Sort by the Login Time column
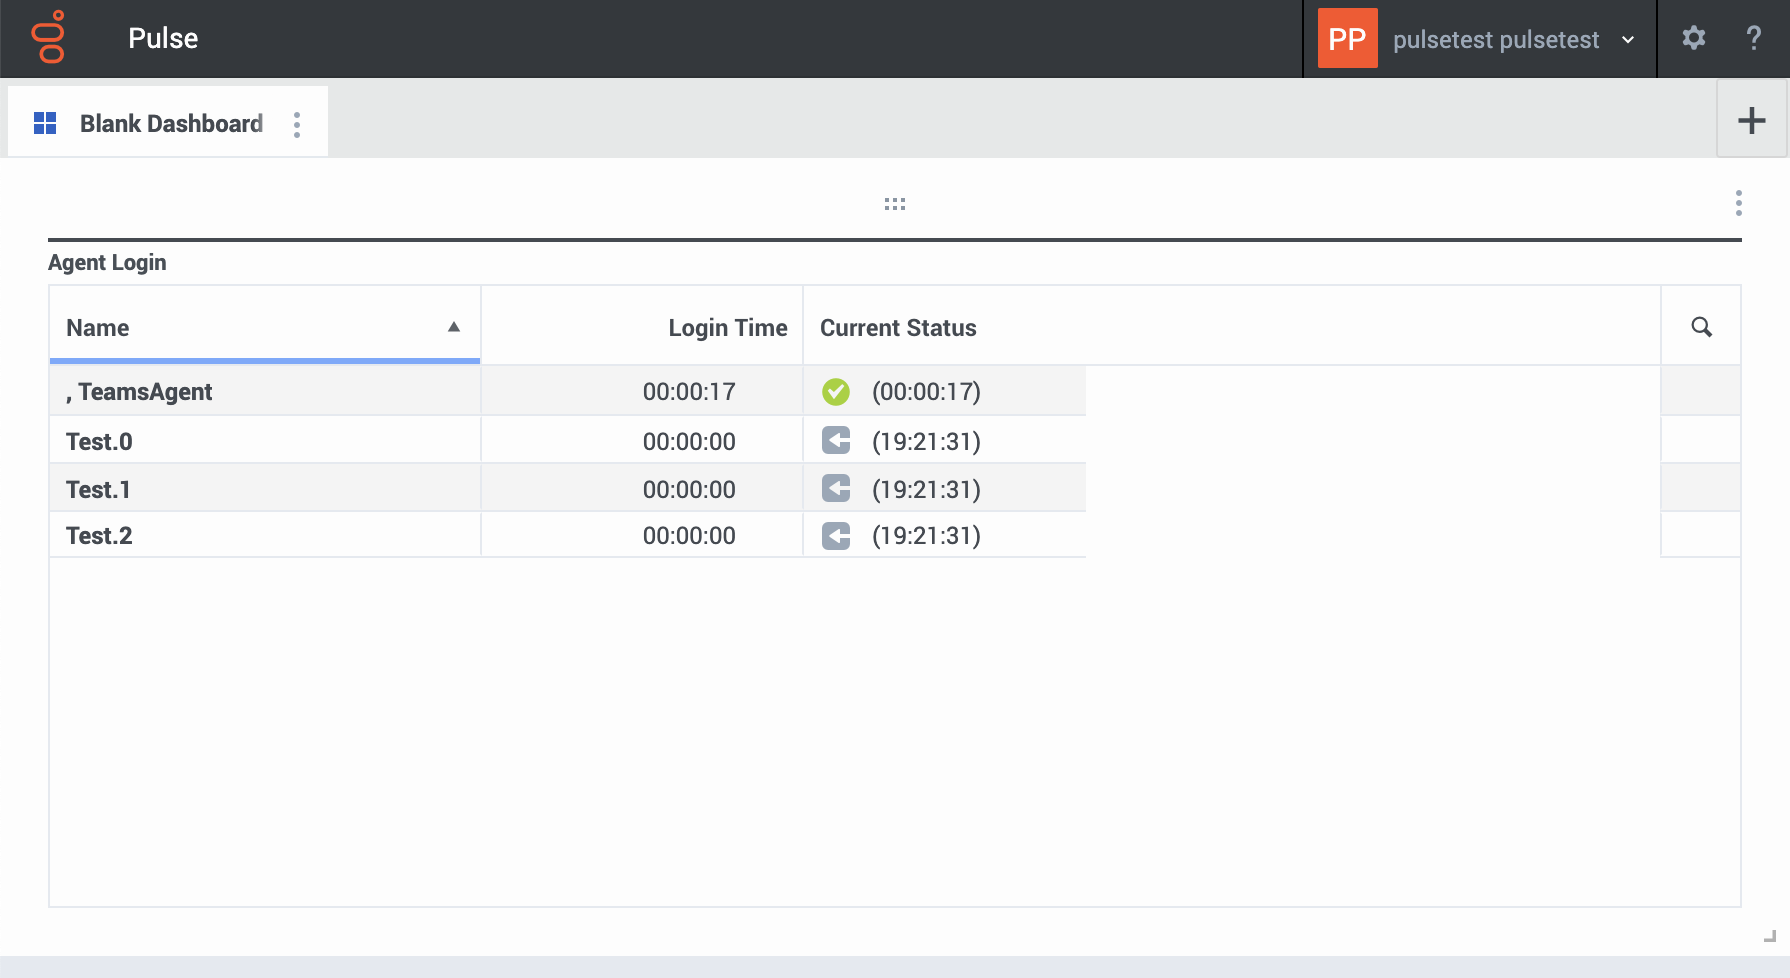 (642, 327)
